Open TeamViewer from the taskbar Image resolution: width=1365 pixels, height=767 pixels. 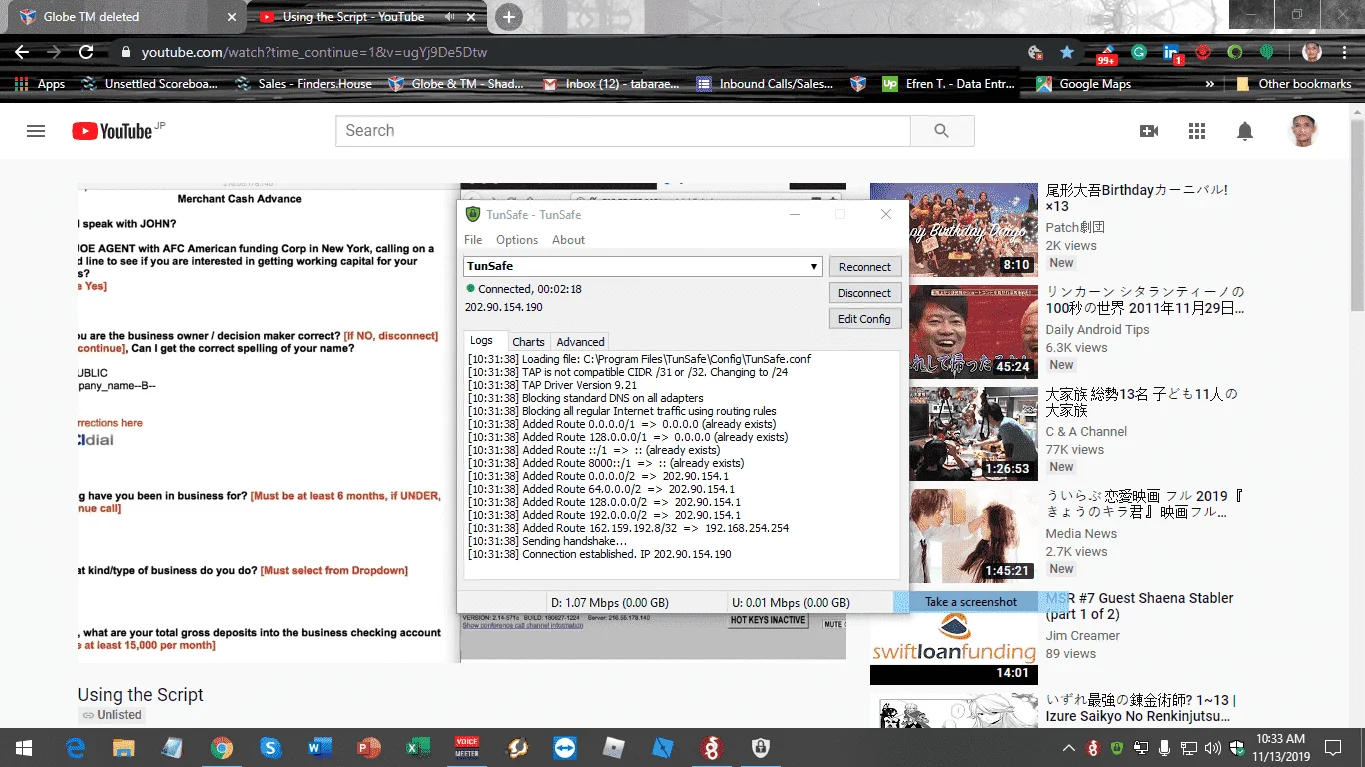(565, 747)
